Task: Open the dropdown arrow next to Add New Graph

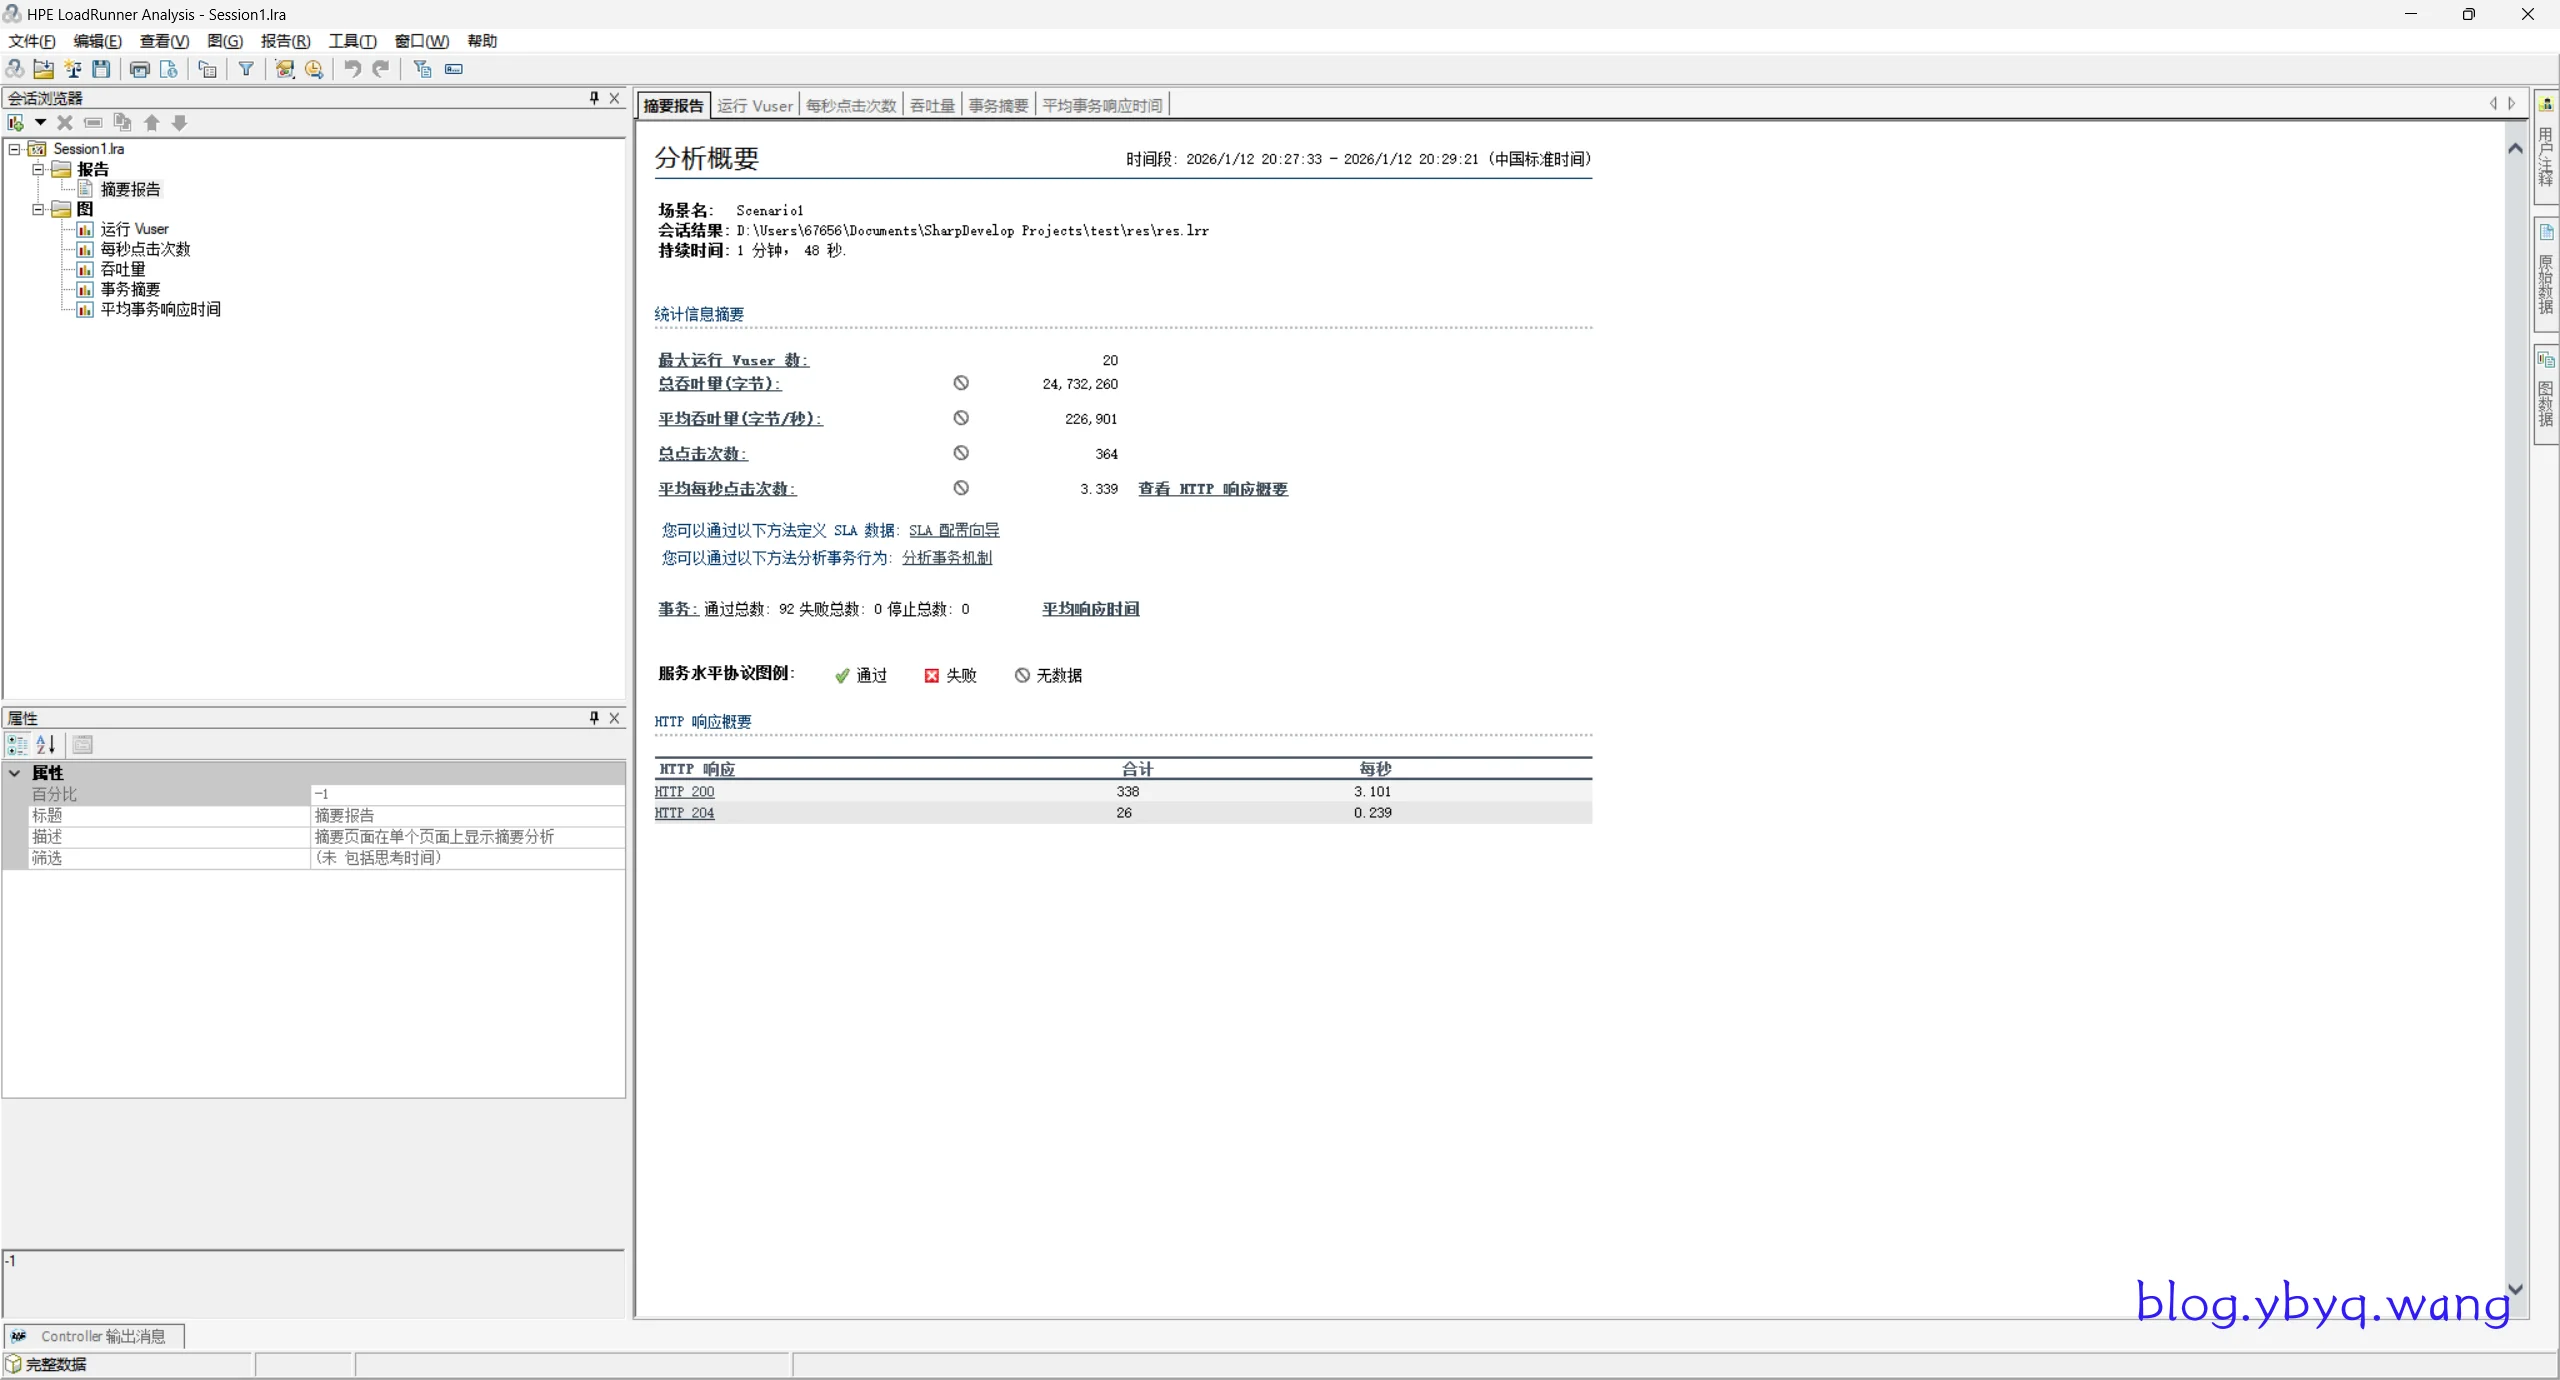Action: (x=40, y=123)
